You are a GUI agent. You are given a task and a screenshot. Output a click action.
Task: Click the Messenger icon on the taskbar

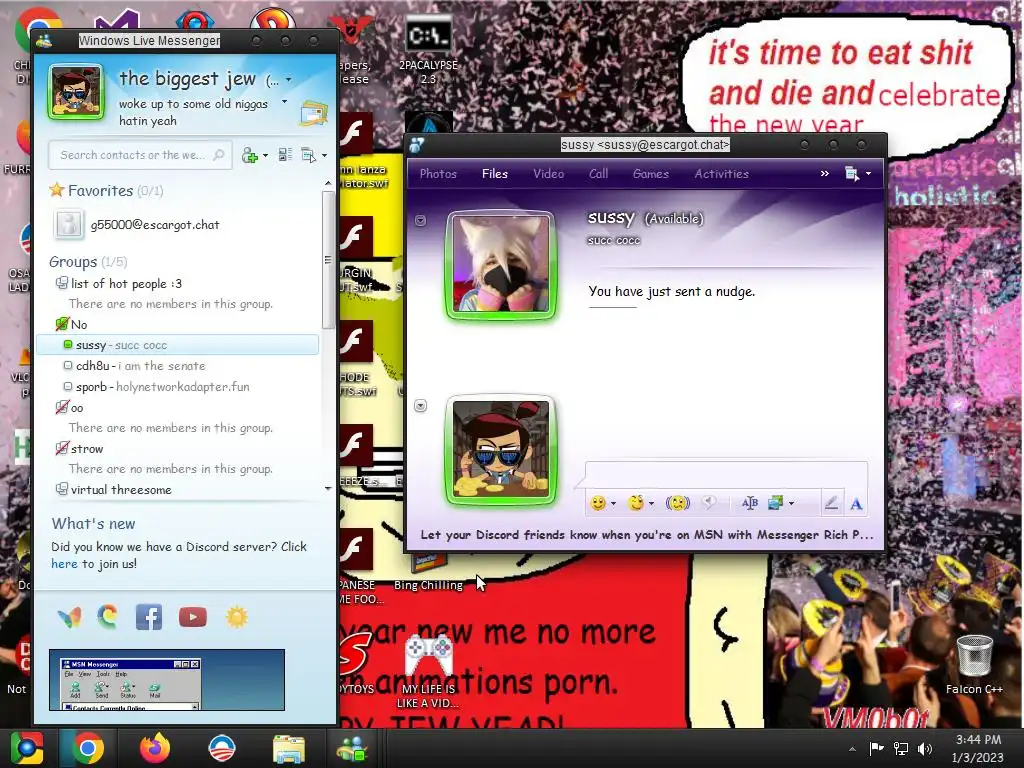pos(353,748)
